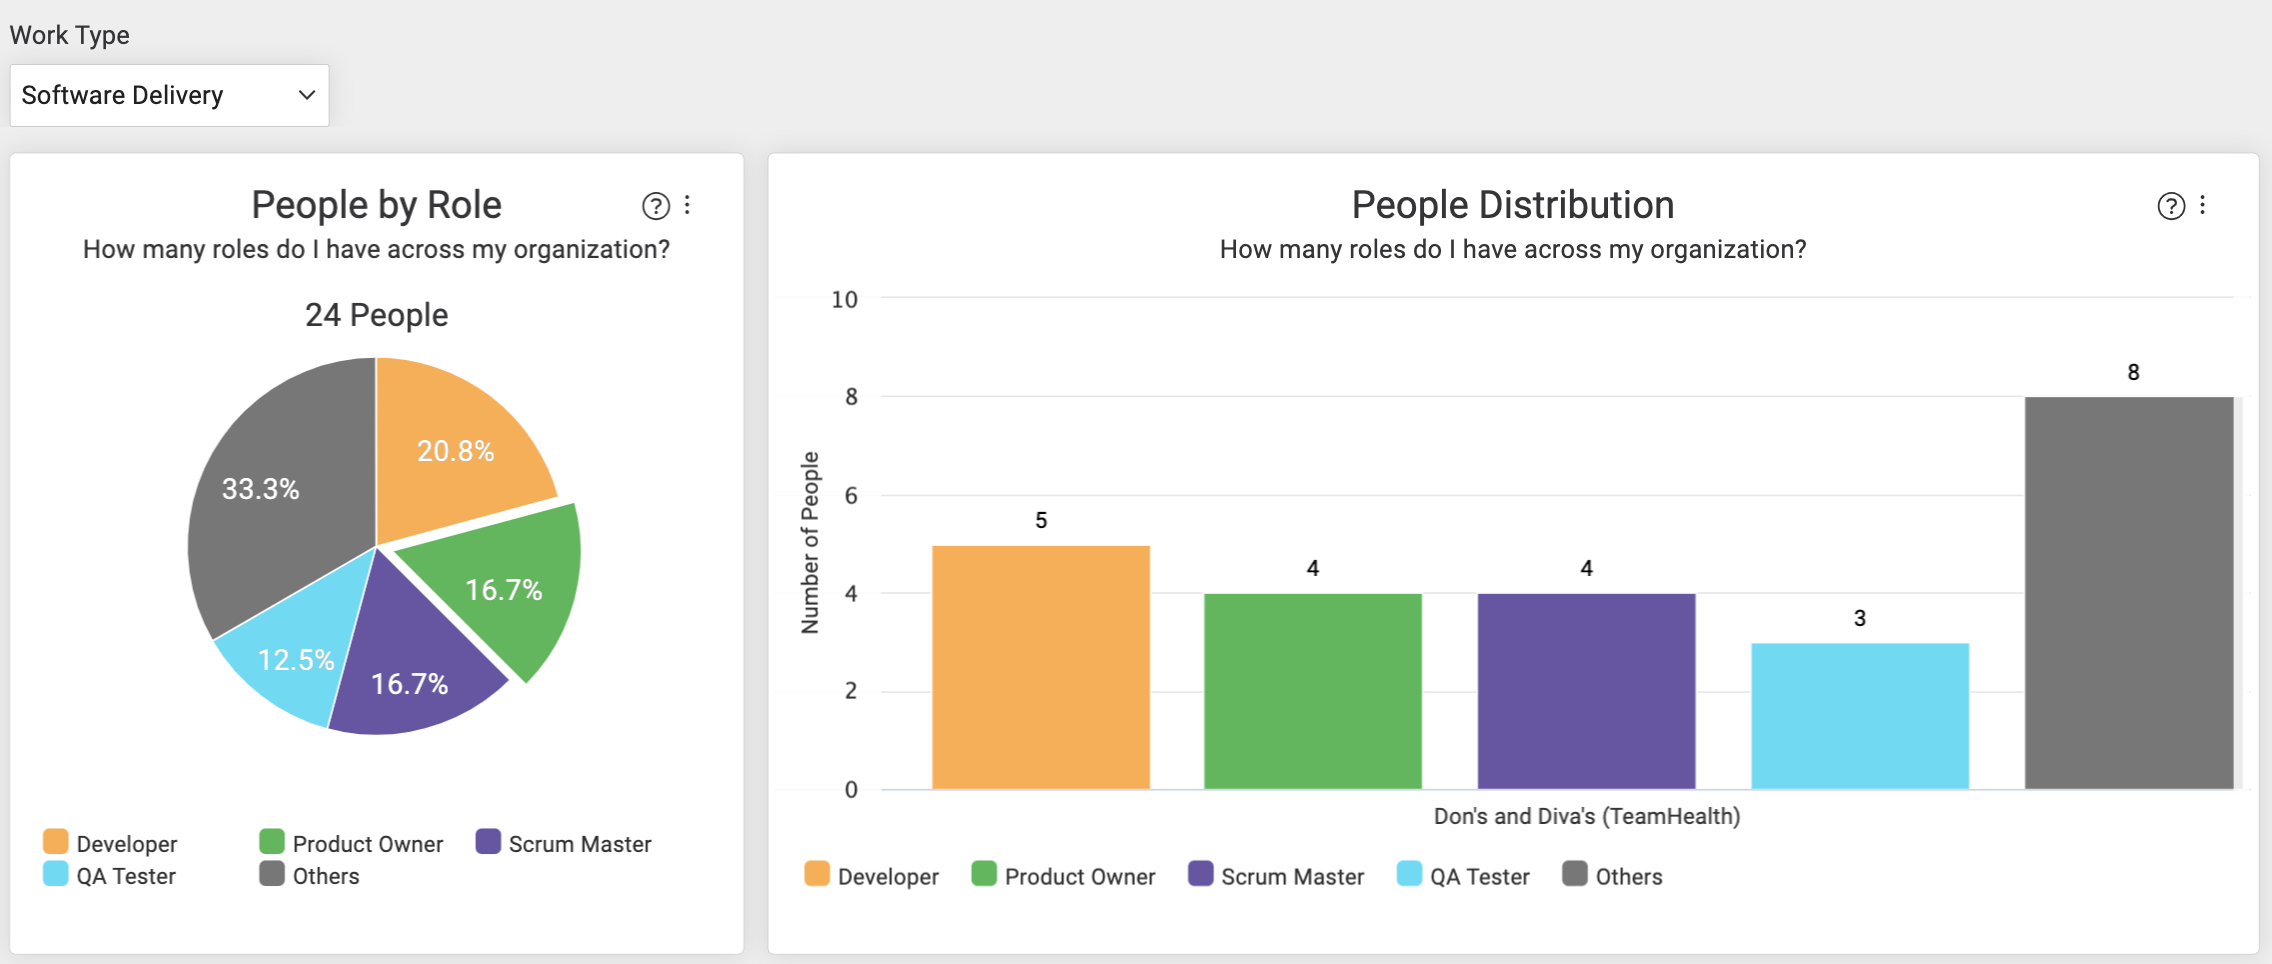Toggle Others legend in pie chart
Viewport: 2272px width, 964px height.
click(x=309, y=875)
